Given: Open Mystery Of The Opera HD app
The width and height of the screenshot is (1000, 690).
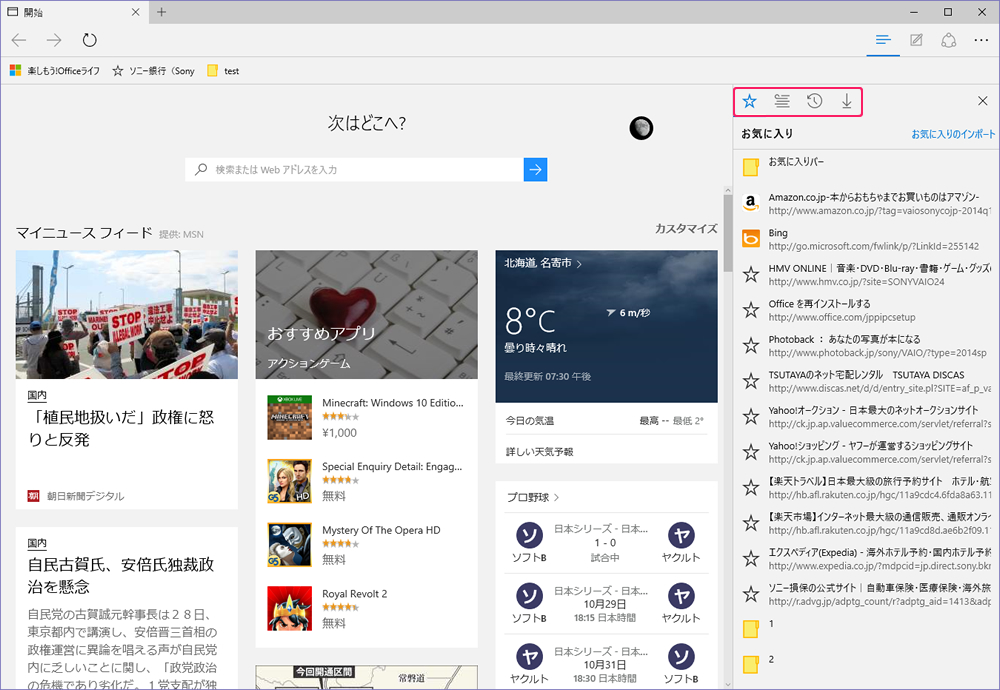Looking at the screenshot, I should [x=367, y=545].
